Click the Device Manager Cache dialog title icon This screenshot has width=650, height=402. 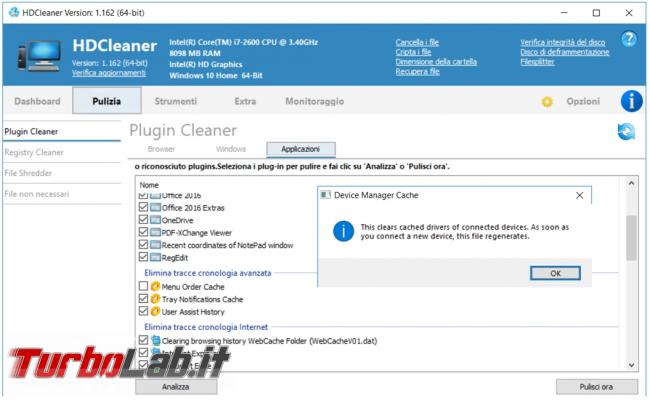[x=325, y=195]
